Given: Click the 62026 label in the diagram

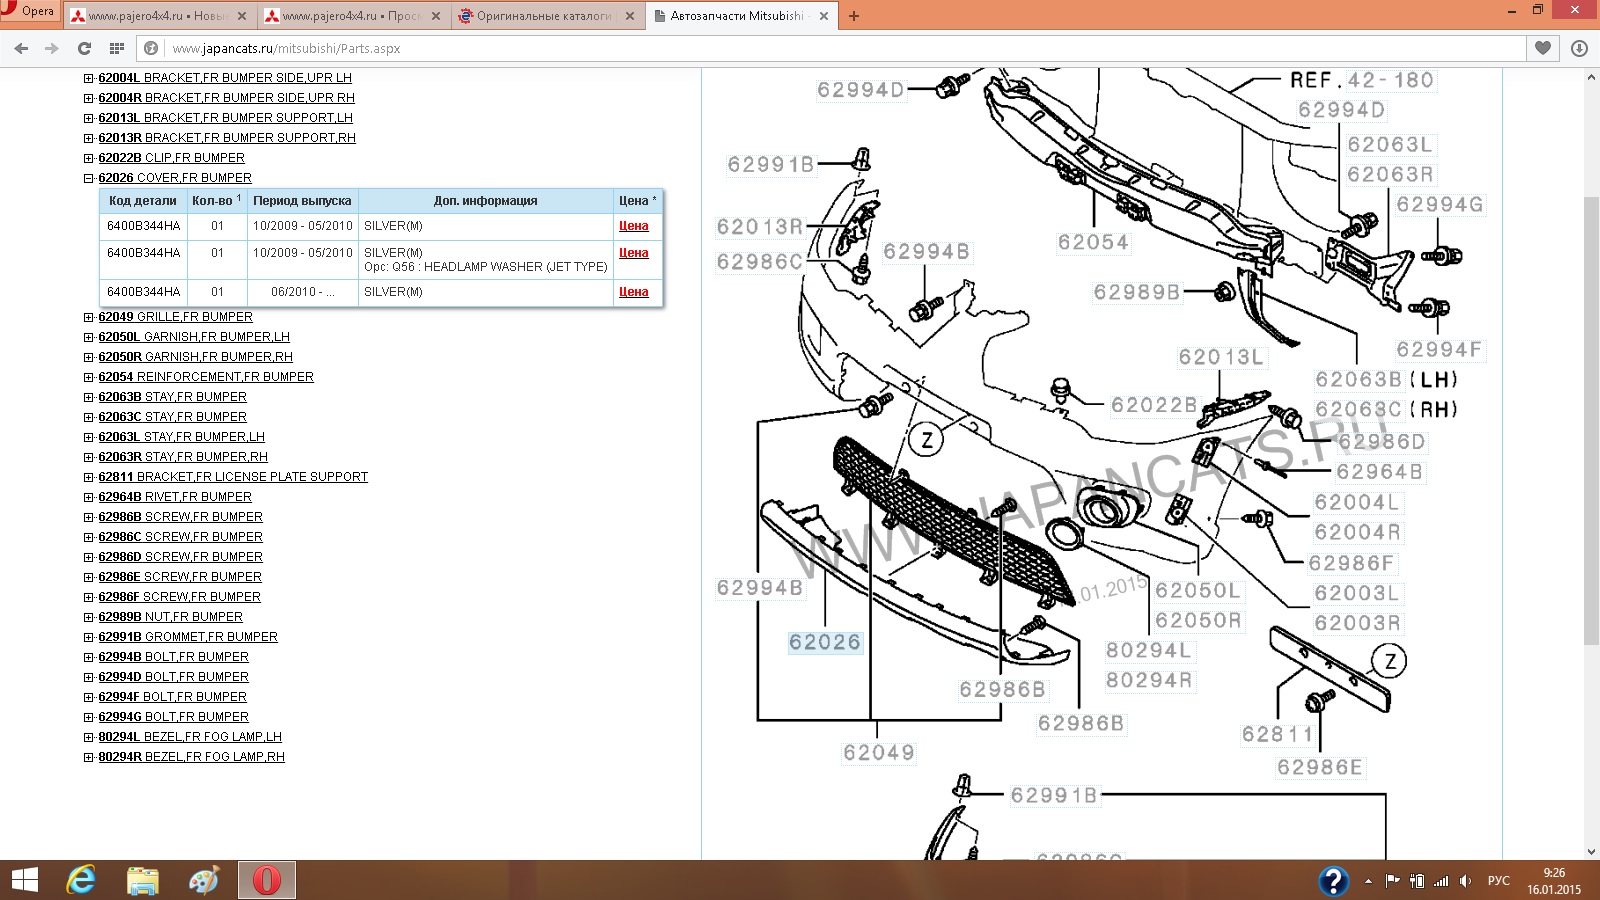Looking at the screenshot, I should pyautogui.click(x=824, y=642).
